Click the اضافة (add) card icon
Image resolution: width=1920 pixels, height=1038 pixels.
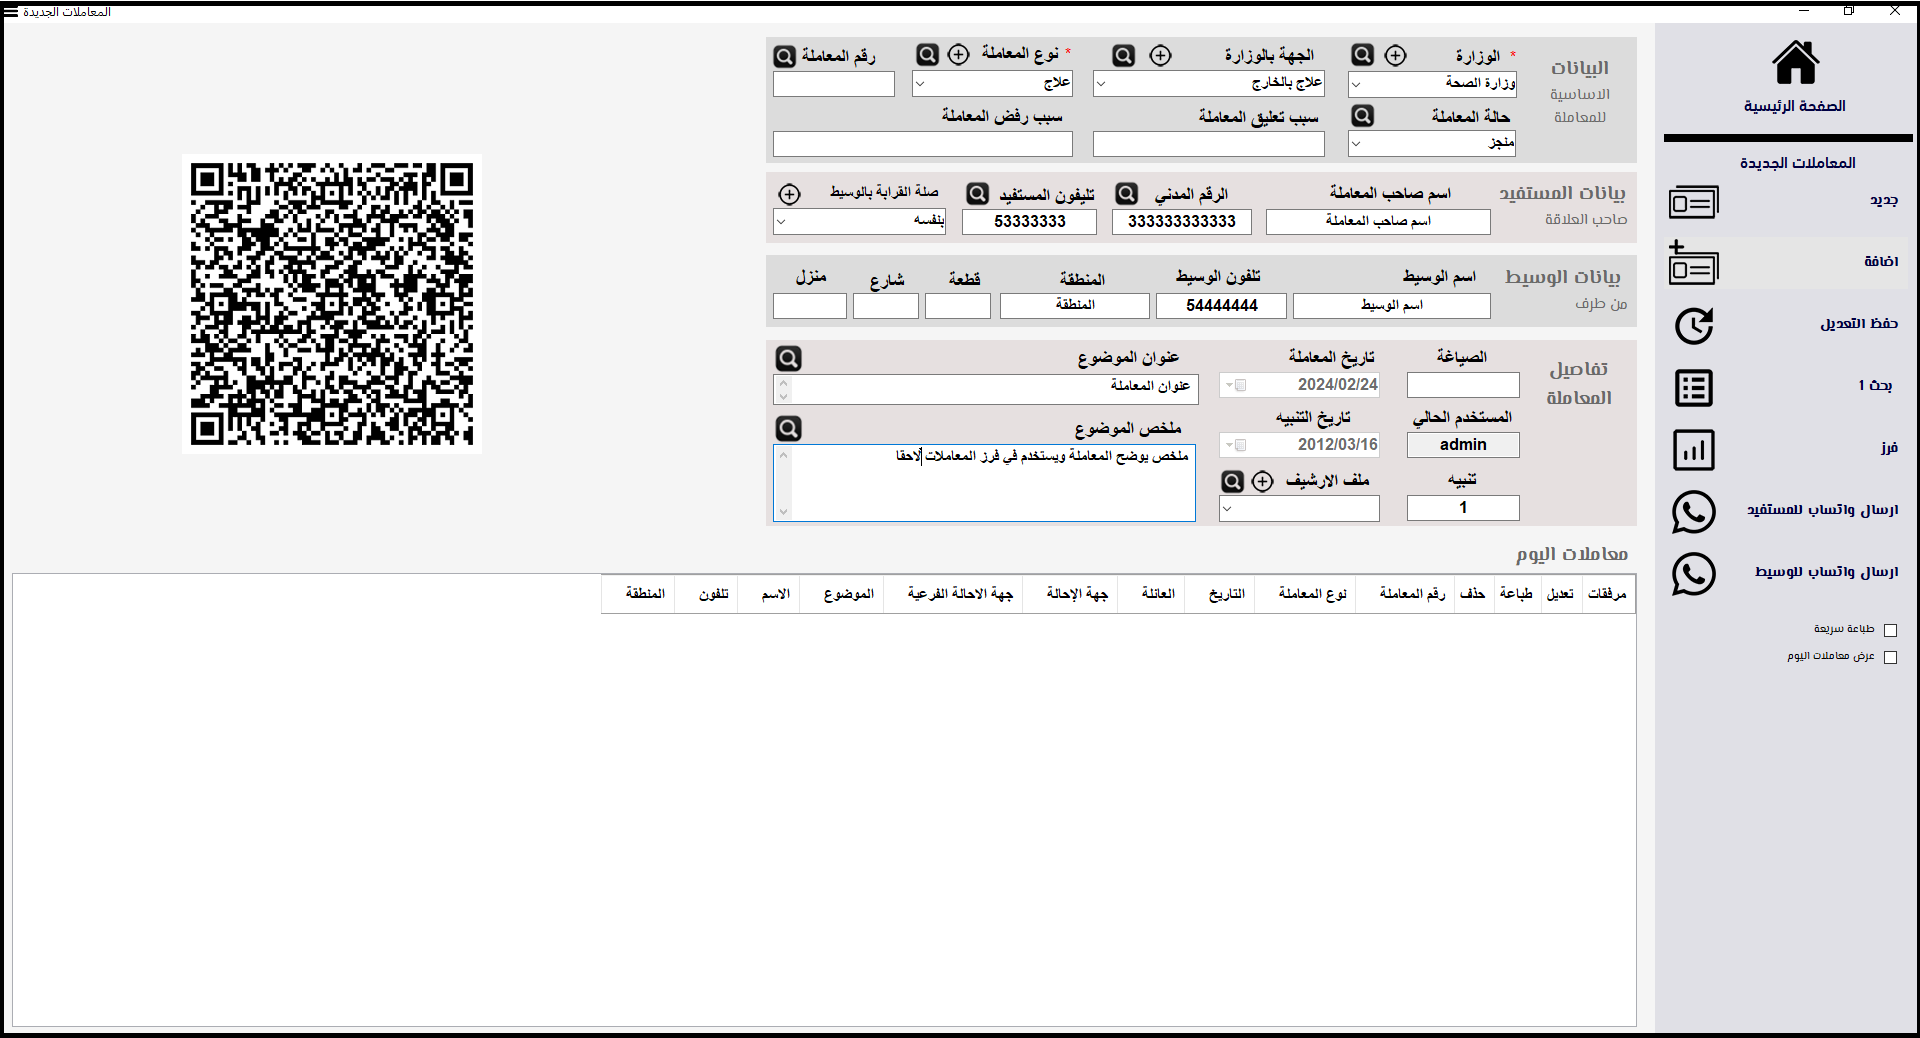(1693, 264)
